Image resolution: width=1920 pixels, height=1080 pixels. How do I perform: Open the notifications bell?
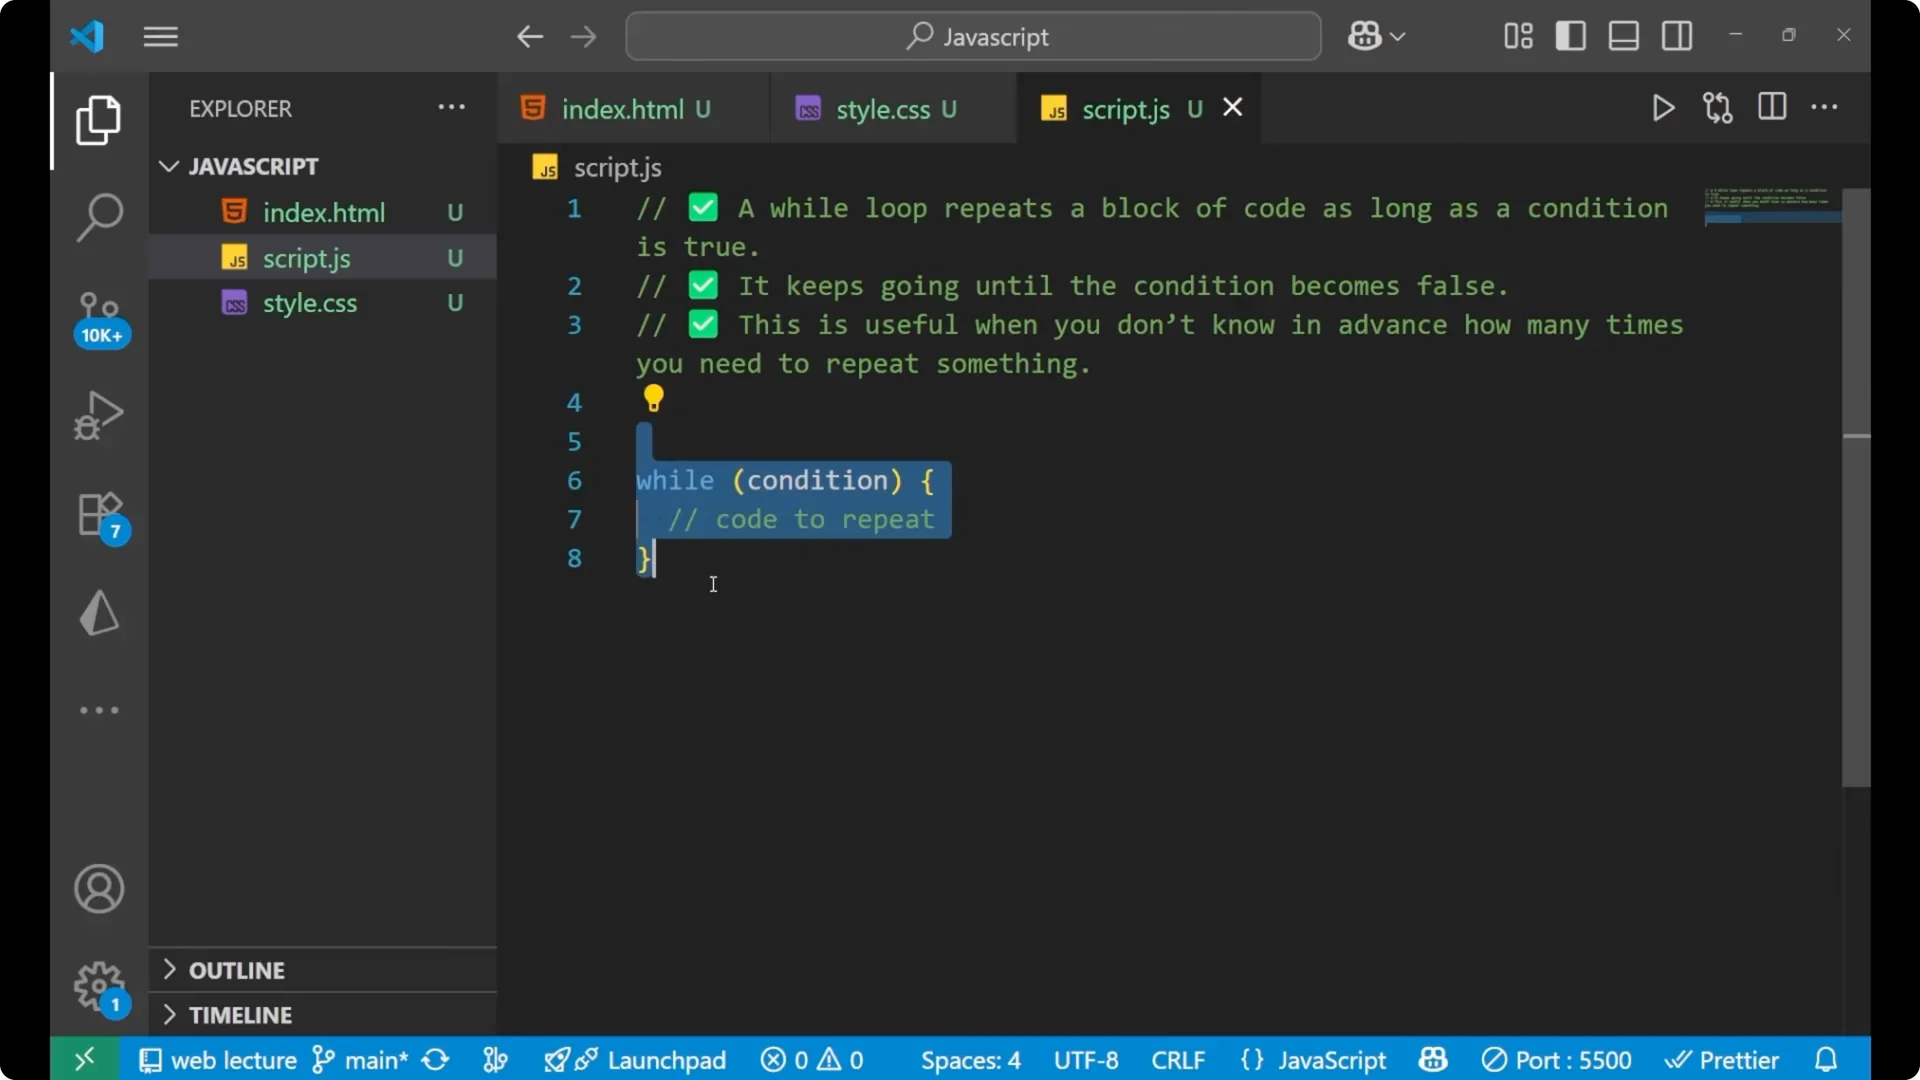point(1826,1059)
